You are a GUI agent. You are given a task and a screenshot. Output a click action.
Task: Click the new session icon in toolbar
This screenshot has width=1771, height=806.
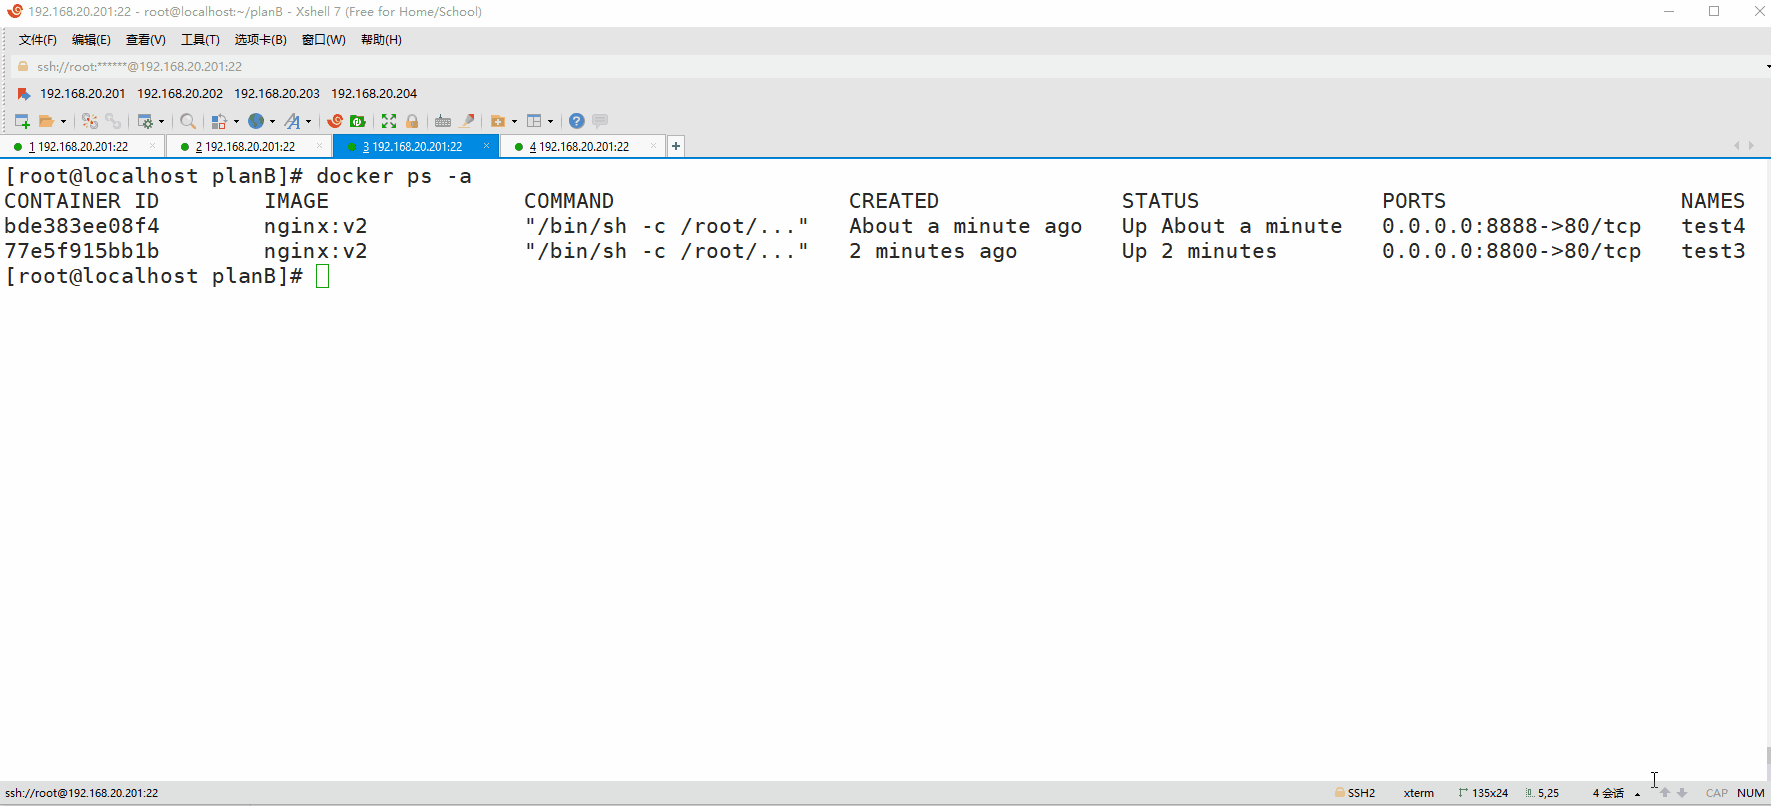click(22, 121)
